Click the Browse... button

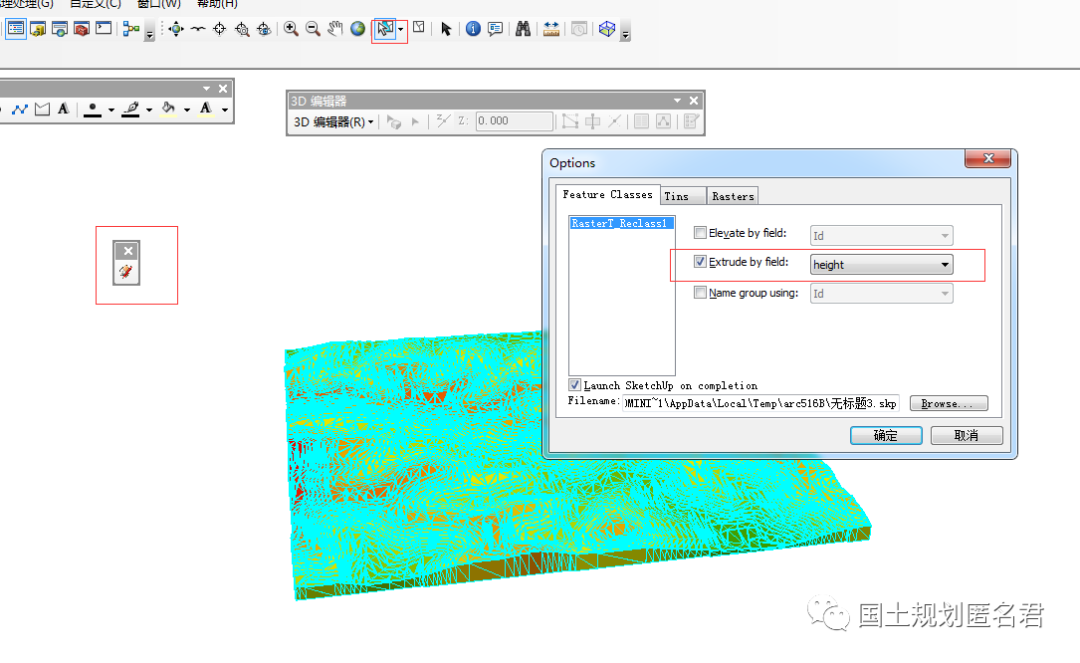tap(948, 403)
